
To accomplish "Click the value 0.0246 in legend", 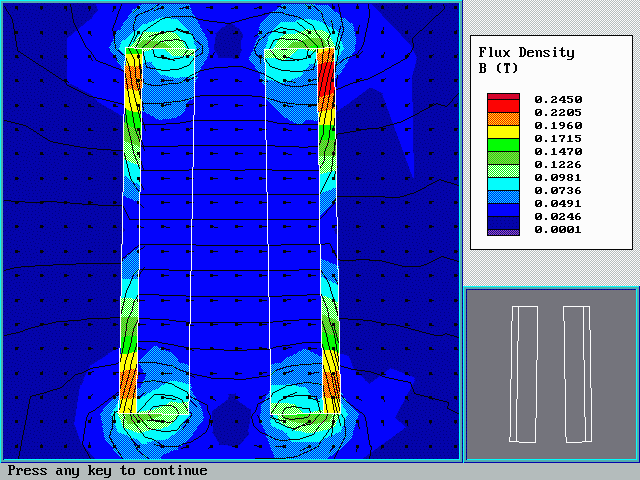I will pos(558,217).
